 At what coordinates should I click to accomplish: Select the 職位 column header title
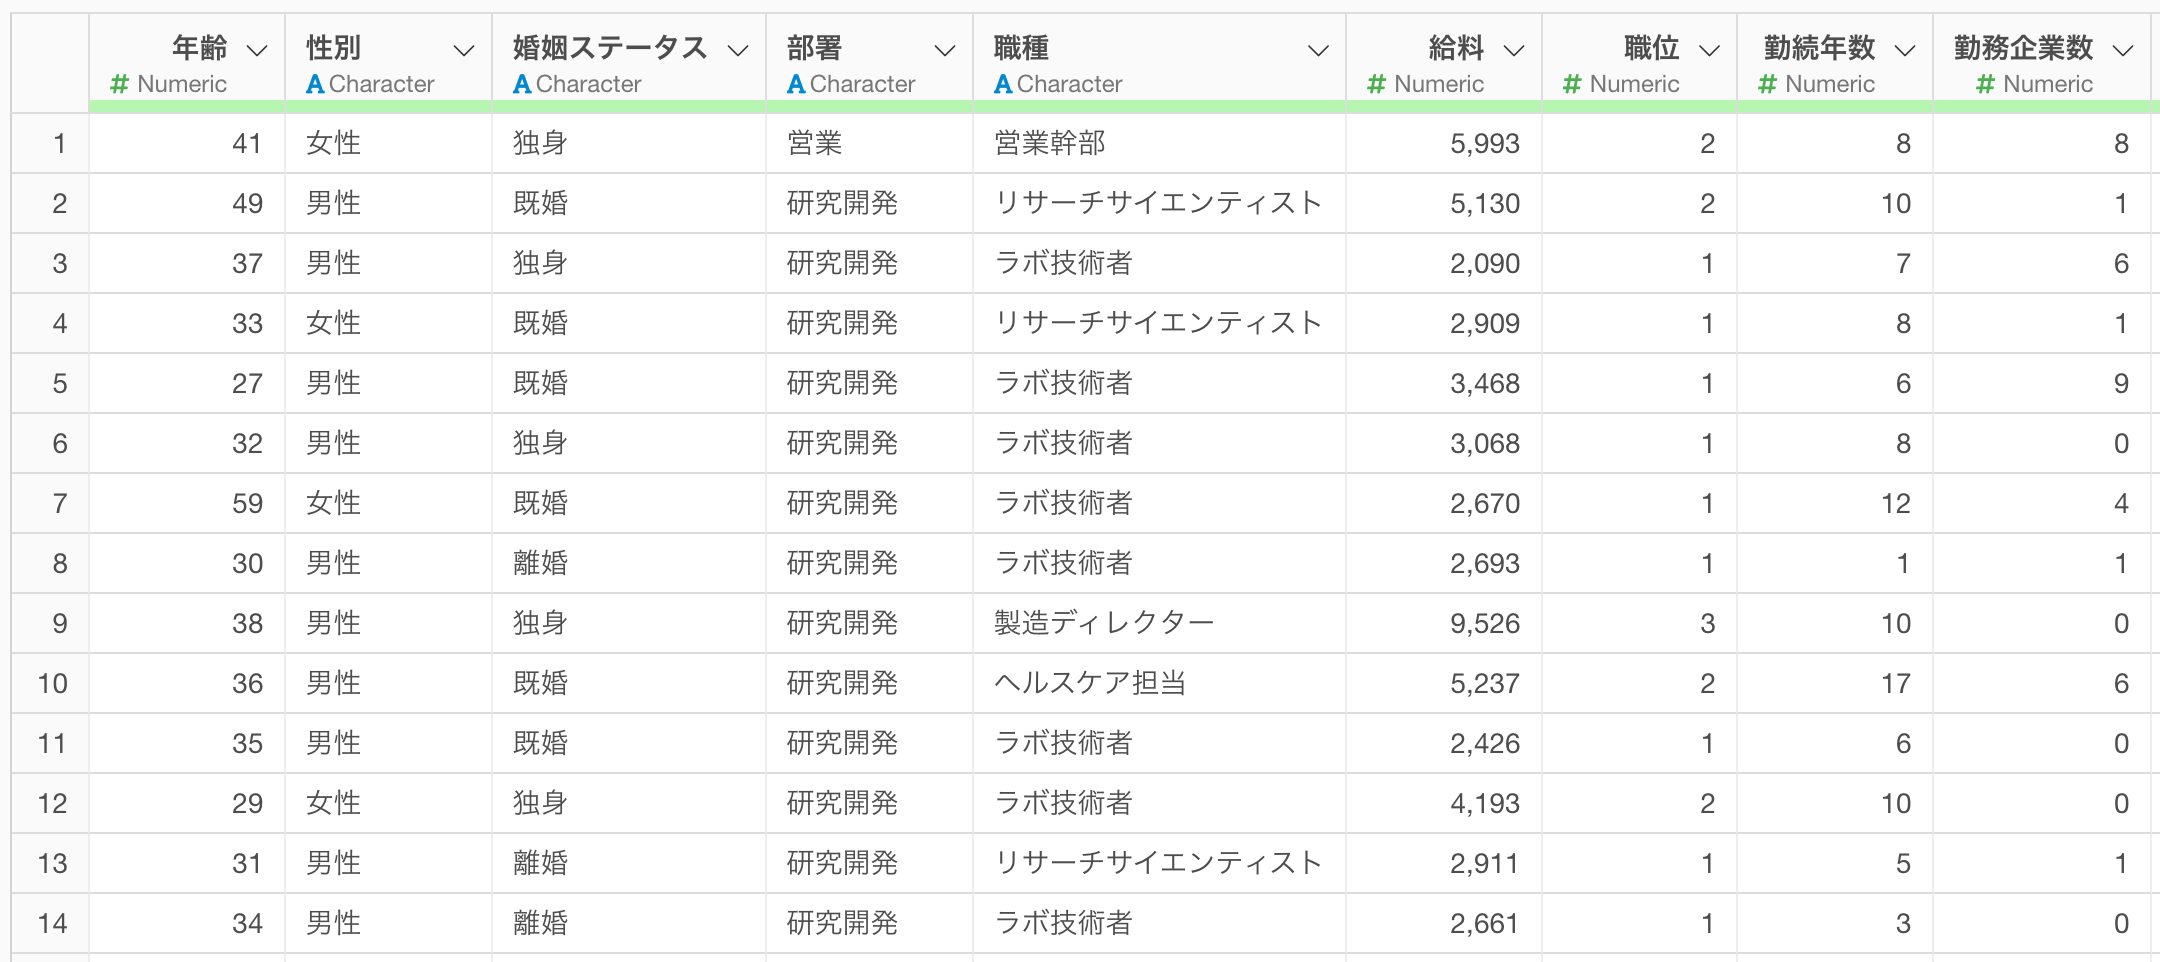1652,47
